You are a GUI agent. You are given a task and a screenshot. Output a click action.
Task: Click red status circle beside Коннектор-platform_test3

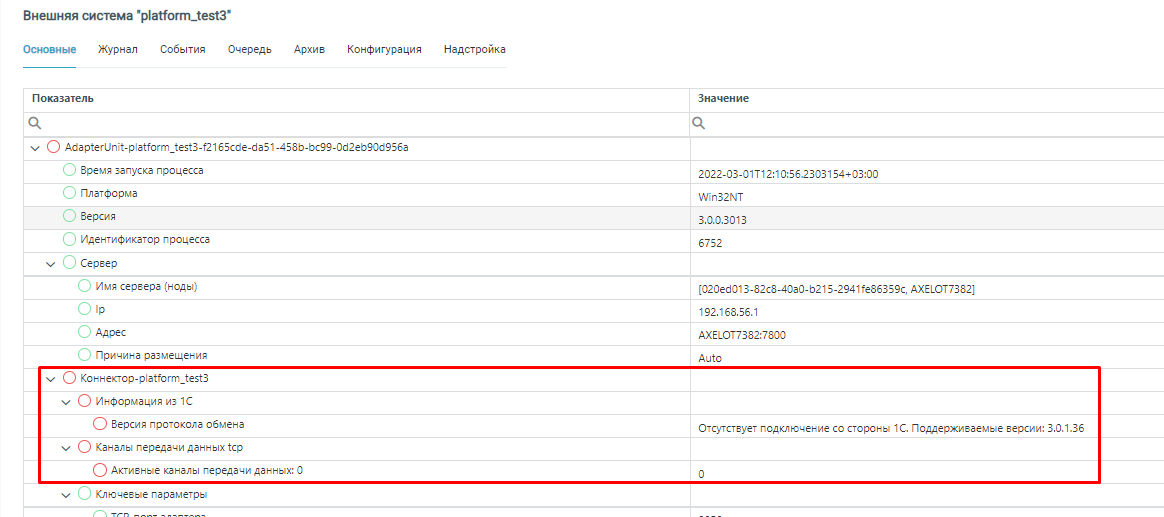click(70, 378)
